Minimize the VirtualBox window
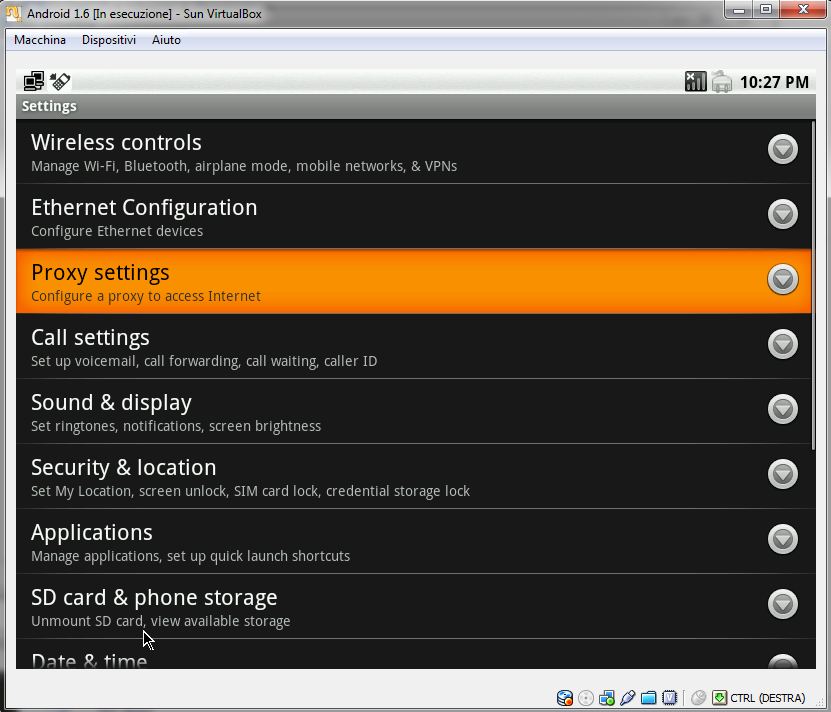The height and width of the screenshot is (712, 831). [739, 10]
